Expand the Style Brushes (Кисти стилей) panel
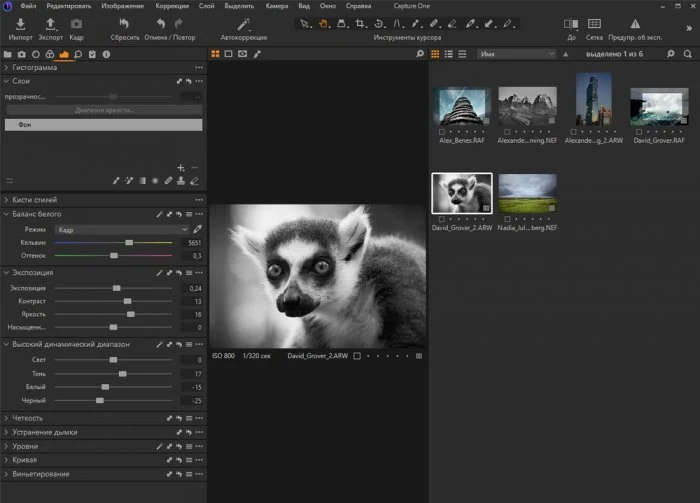700x503 pixels. pyautogui.click(x=6, y=200)
